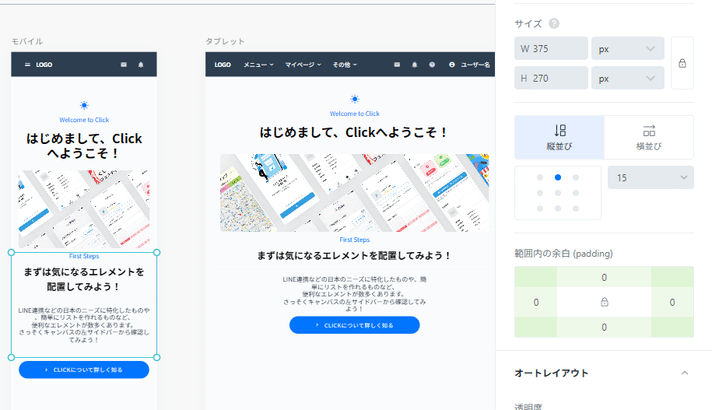This screenshot has height=410, width=712.
Task: Collapse the オートレイアウト section
Action: coord(684,373)
